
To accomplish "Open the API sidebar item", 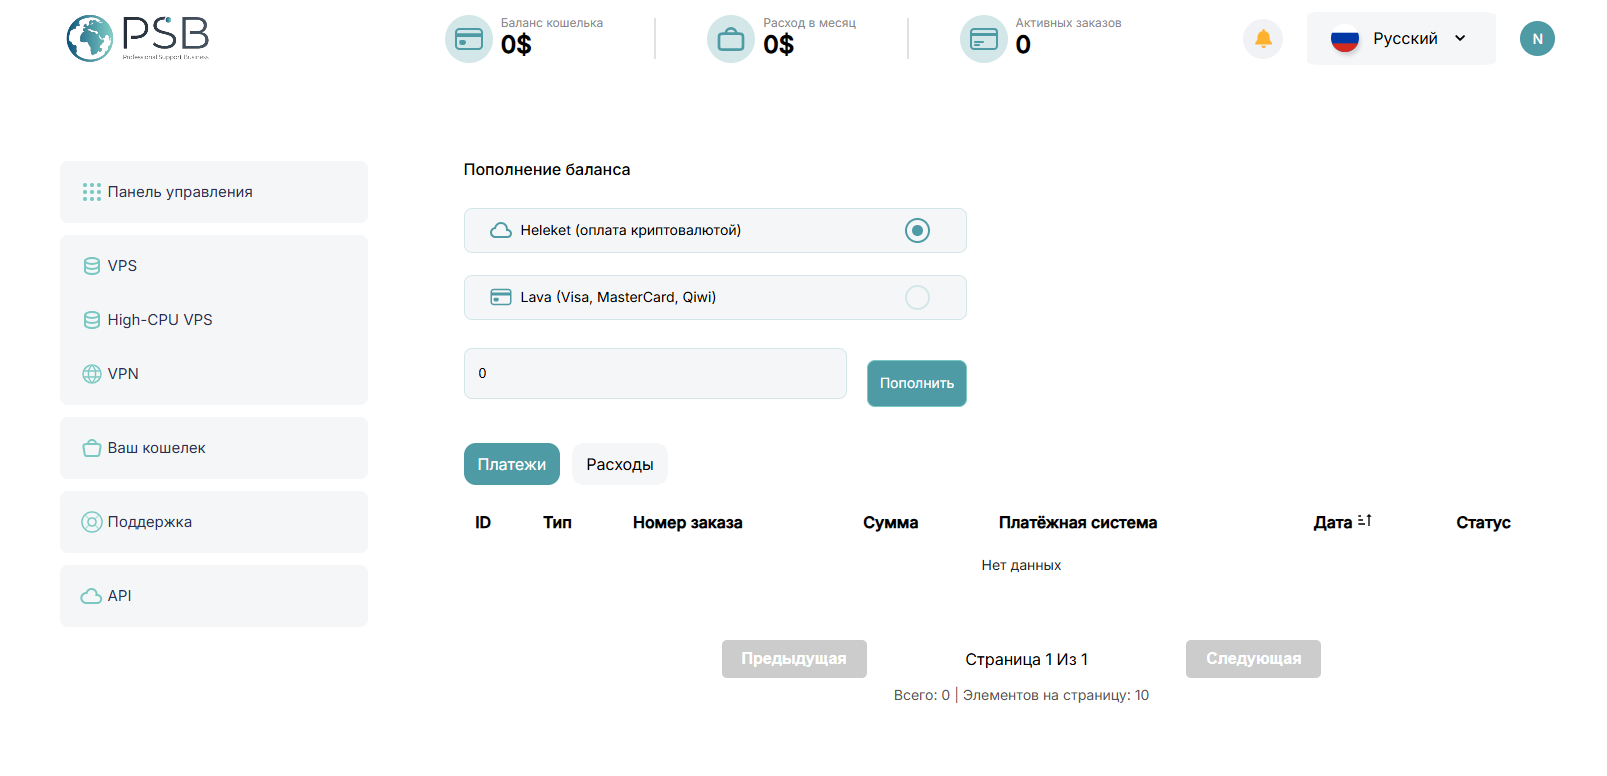I will (x=119, y=596).
